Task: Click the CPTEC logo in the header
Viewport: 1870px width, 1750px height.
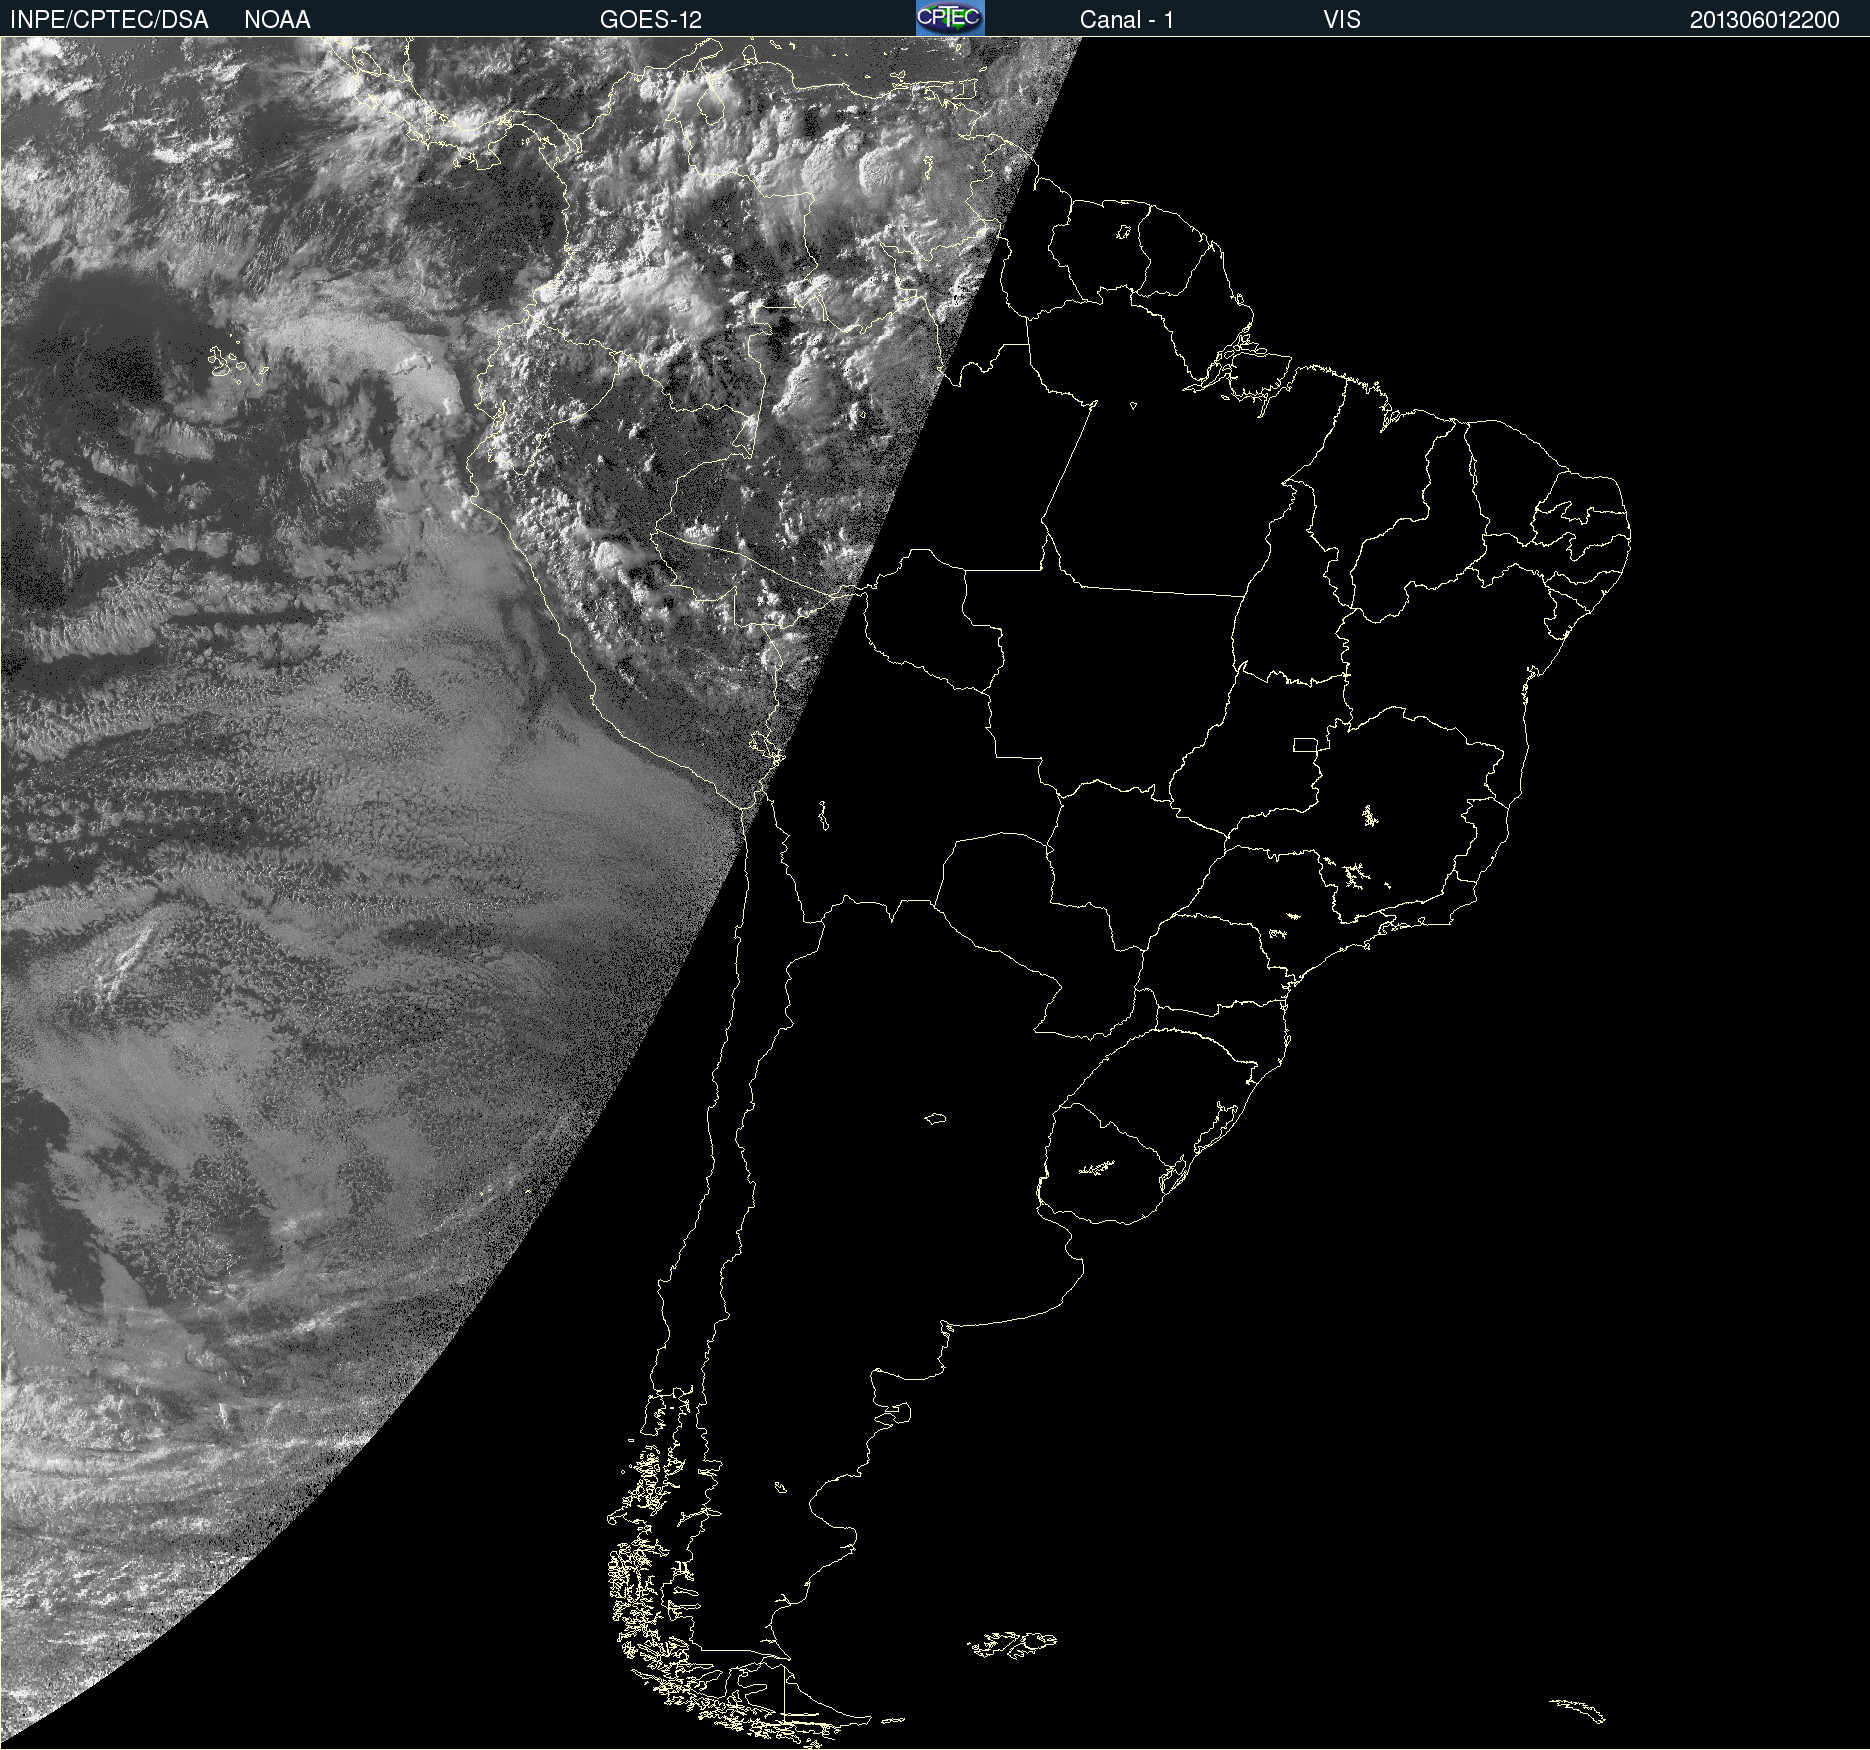Action: (950, 18)
